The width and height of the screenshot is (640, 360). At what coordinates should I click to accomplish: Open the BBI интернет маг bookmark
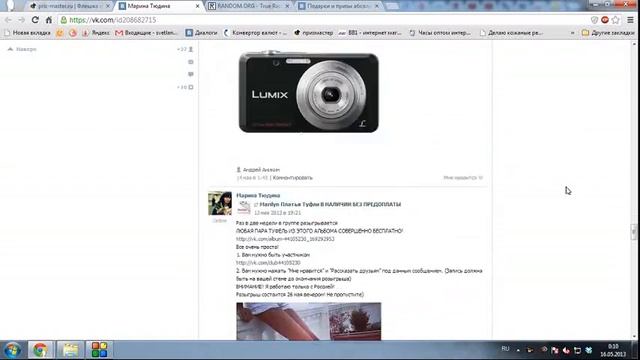[x=370, y=33]
